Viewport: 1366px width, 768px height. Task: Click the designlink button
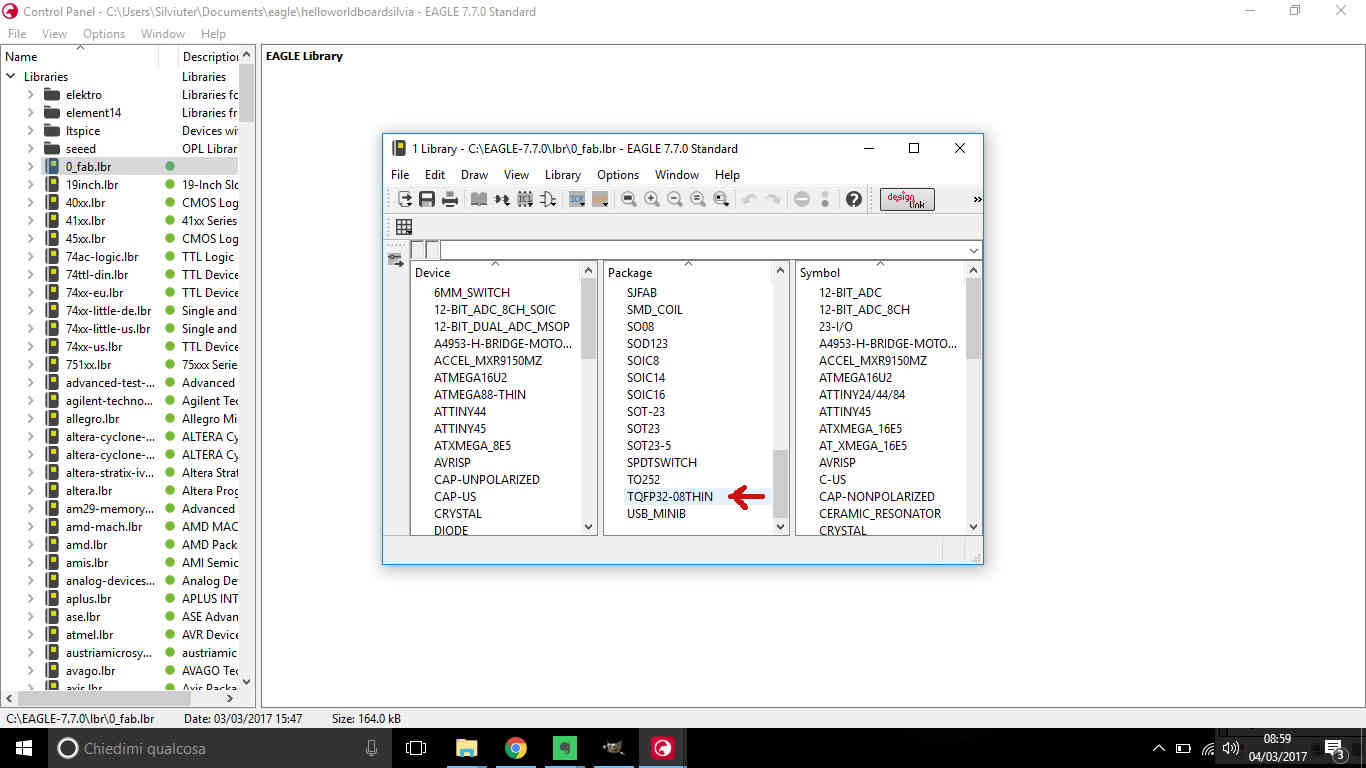pyautogui.click(x=907, y=199)
